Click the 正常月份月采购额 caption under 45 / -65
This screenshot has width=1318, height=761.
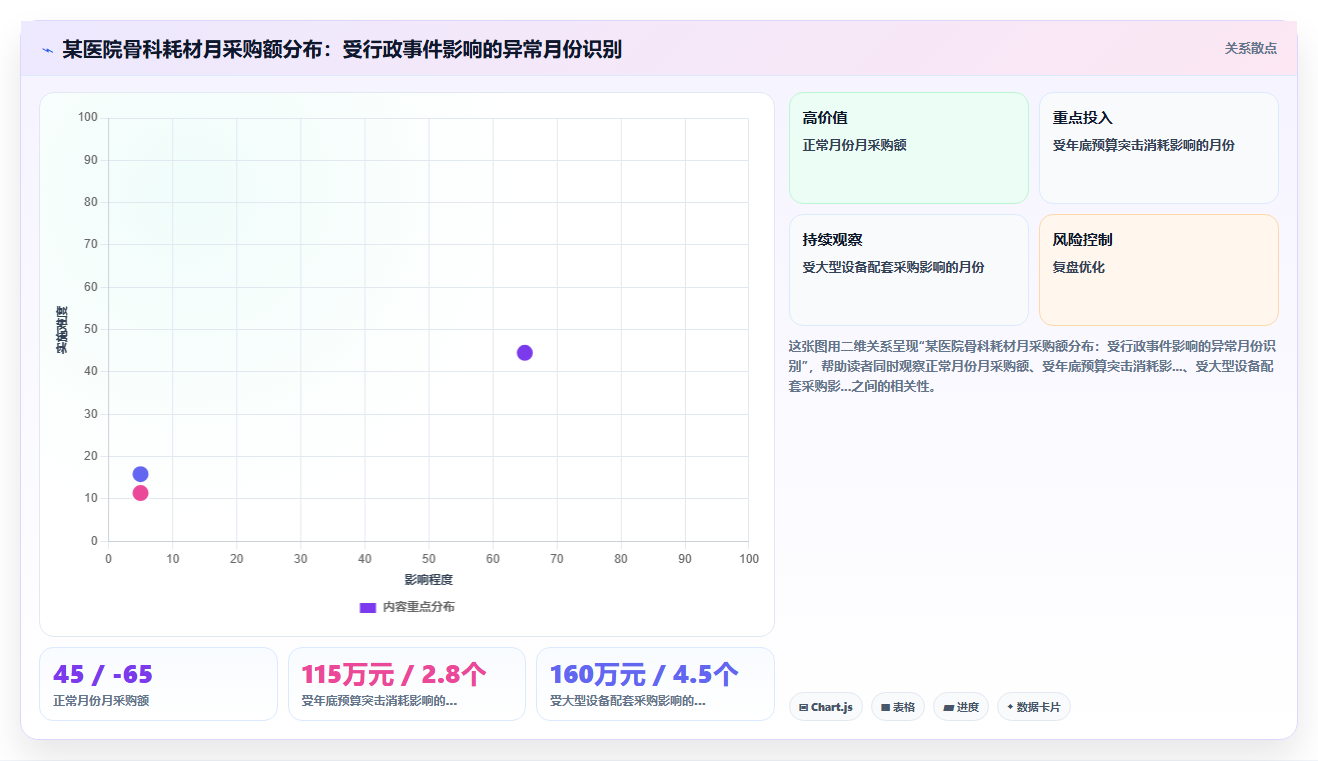(101, 701)
